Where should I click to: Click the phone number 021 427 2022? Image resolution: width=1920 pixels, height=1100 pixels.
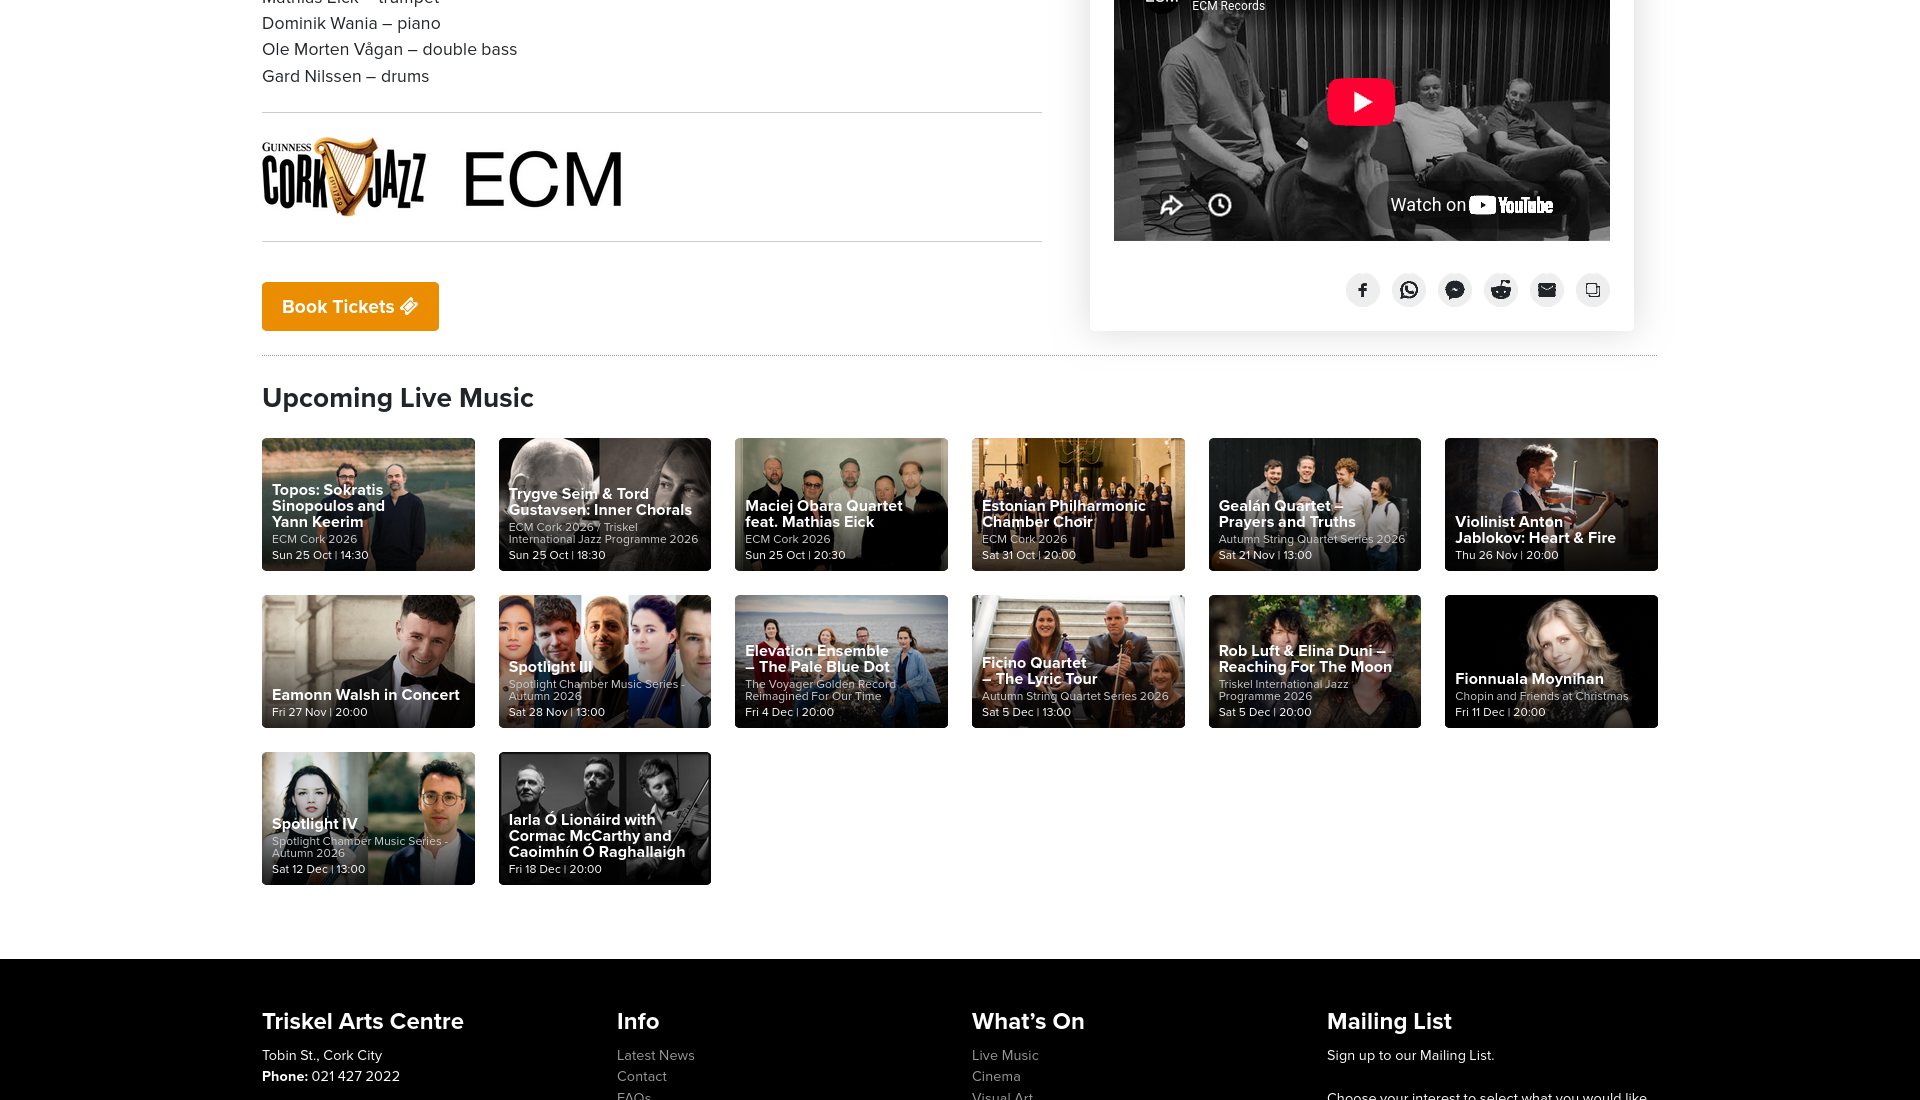355,1076
